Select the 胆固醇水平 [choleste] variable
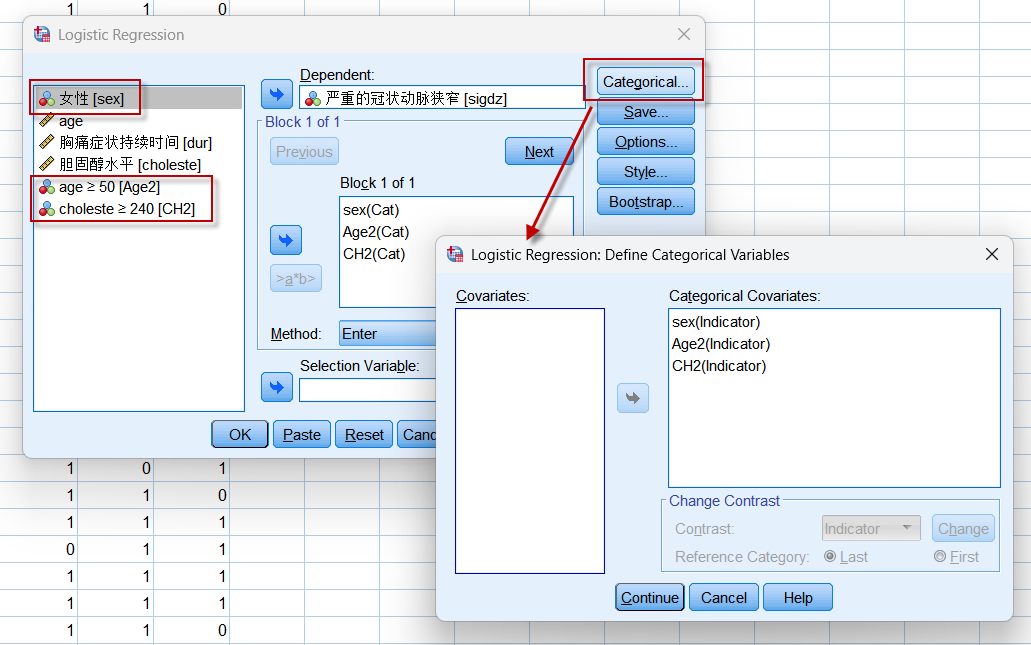This screenshot has height=645, width=1031. click(129, 164)
